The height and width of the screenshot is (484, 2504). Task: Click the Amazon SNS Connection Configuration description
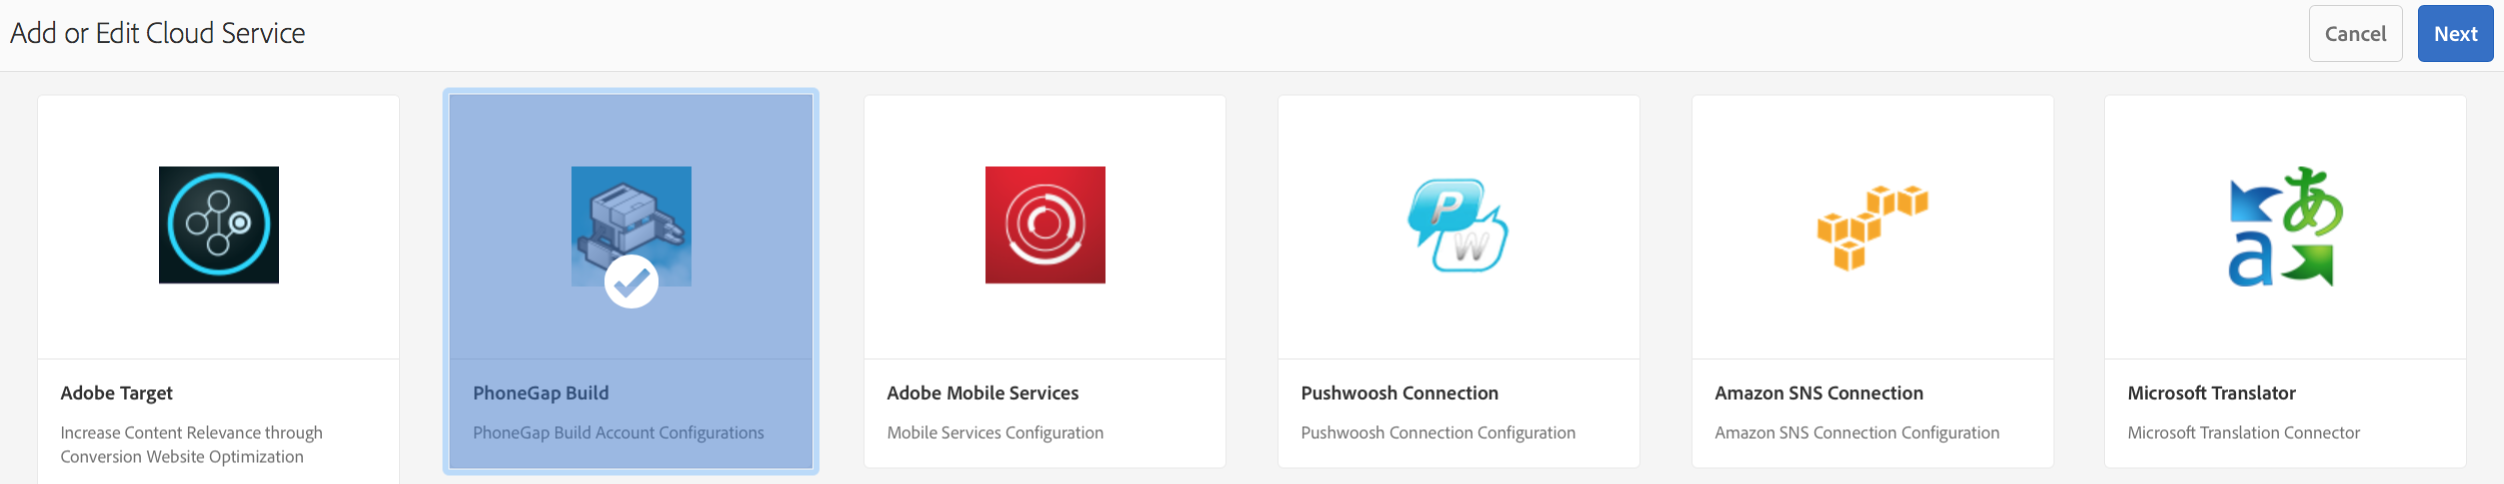[x=1857, y=433]
